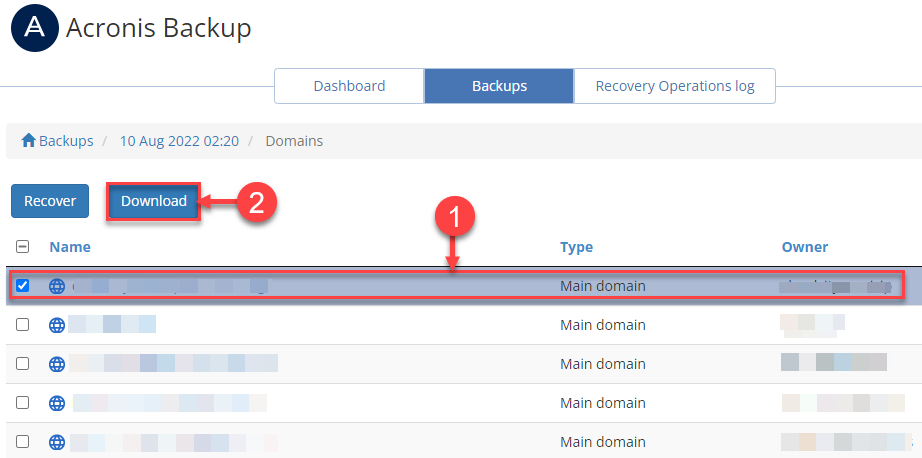922x458 pixels.
Task: Toggle the select-all header checkbox
Action: pyautogui.click(x=23, y=247)
